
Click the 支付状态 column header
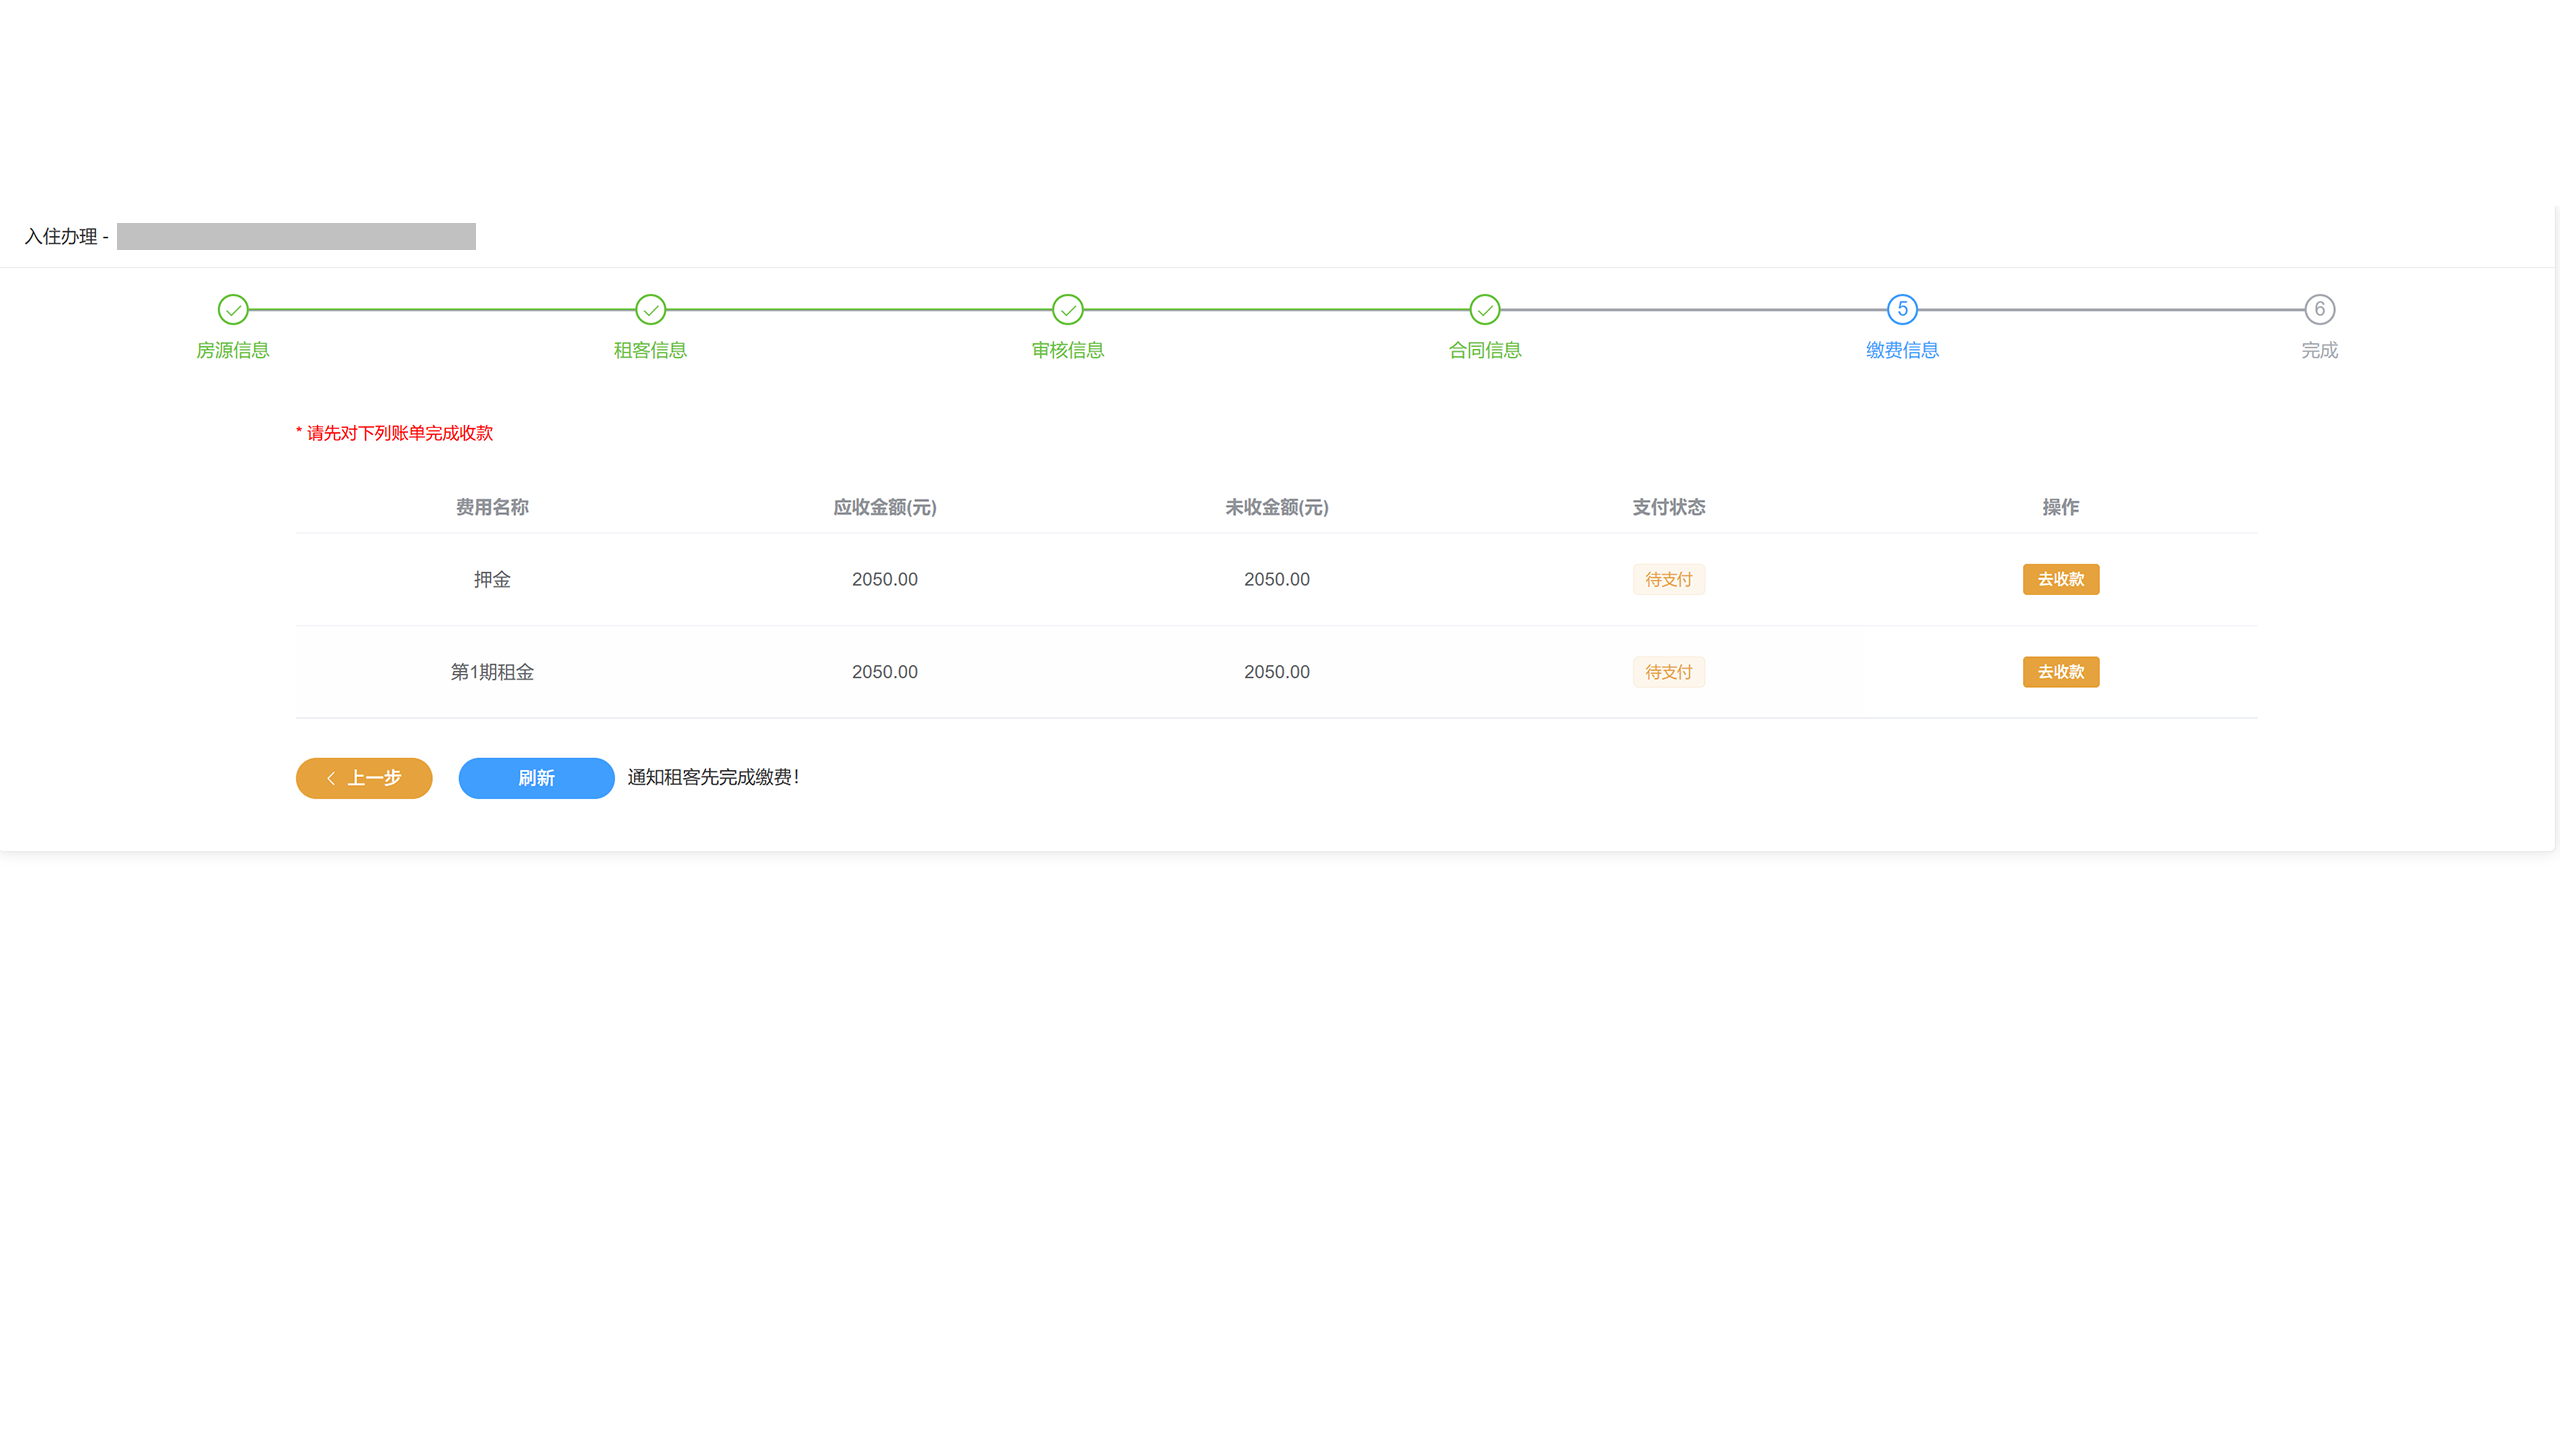pyautogui.click(x=1668, y=507)
